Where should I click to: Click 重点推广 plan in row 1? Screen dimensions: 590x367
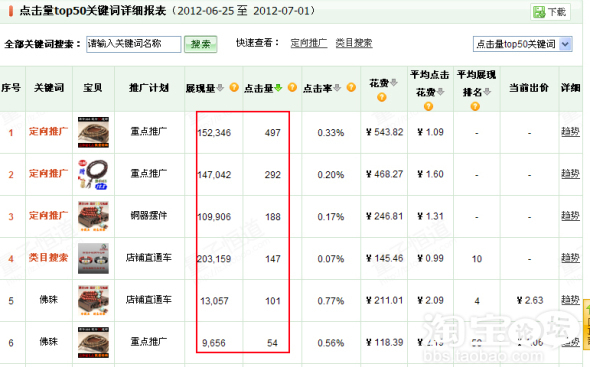tap(149, 131)
